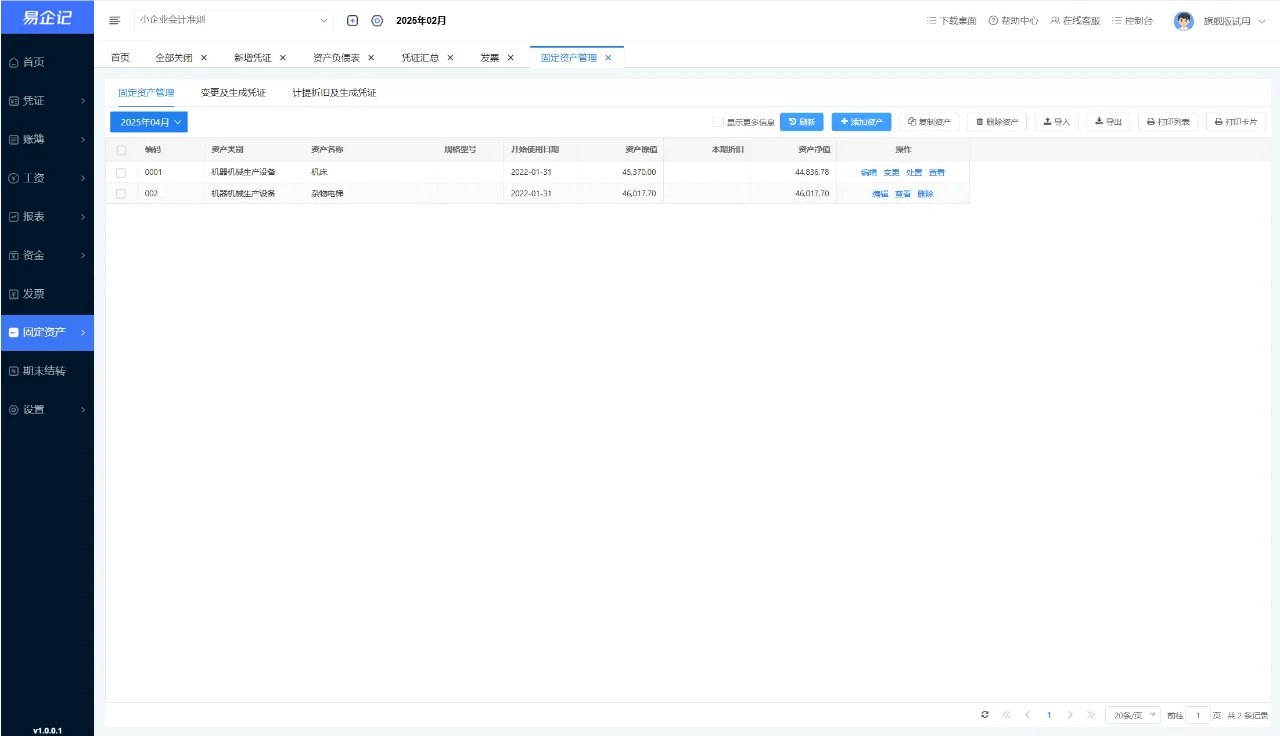Viewport: 1280px width, 736px height.
Task: Click the 导入 import button
Action: click(1056, 122)
